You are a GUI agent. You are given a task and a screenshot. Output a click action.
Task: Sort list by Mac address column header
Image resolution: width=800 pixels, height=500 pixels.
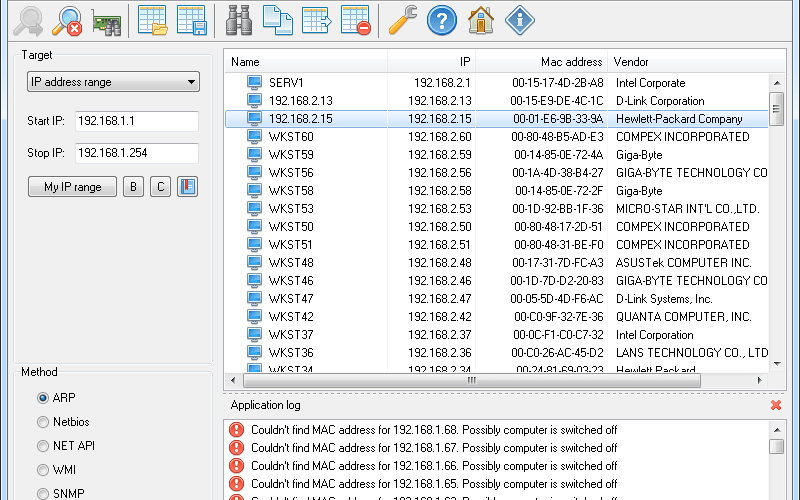coord(541,62)
